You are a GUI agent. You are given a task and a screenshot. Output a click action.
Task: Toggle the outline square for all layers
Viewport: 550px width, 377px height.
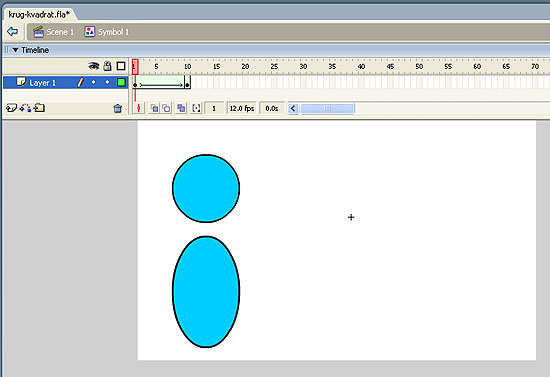[121, 66]
